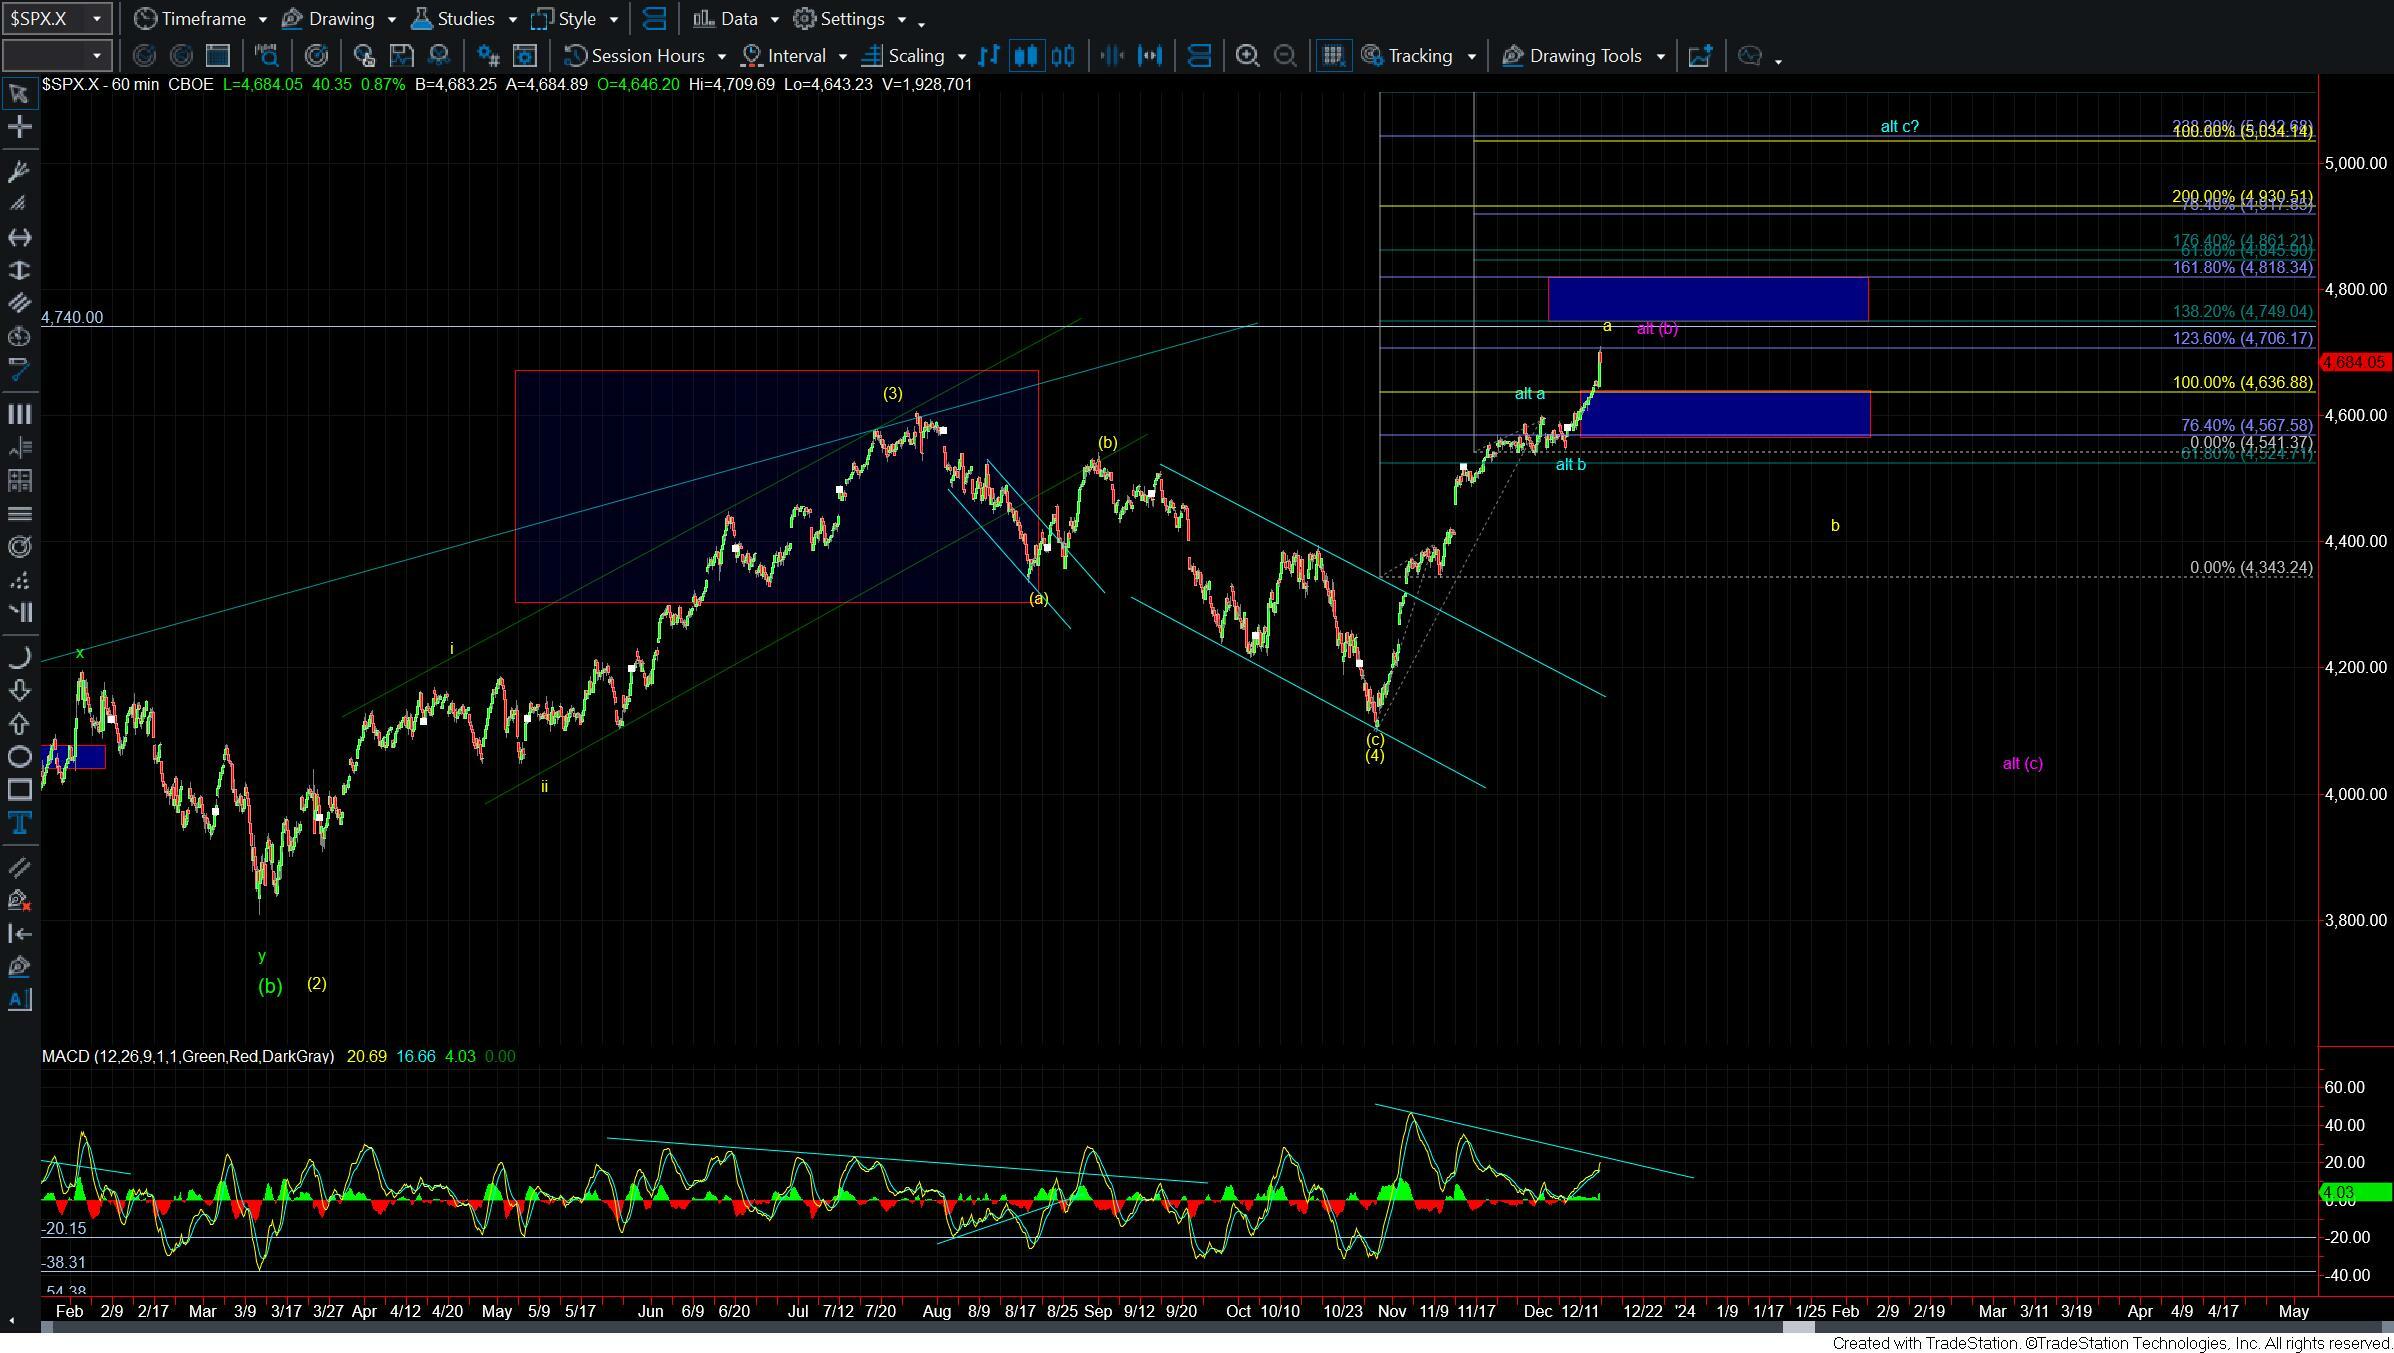Open the $SPX.X symbol dropdown
The image size is (2394, 1353).
click(x=96, y=18)
